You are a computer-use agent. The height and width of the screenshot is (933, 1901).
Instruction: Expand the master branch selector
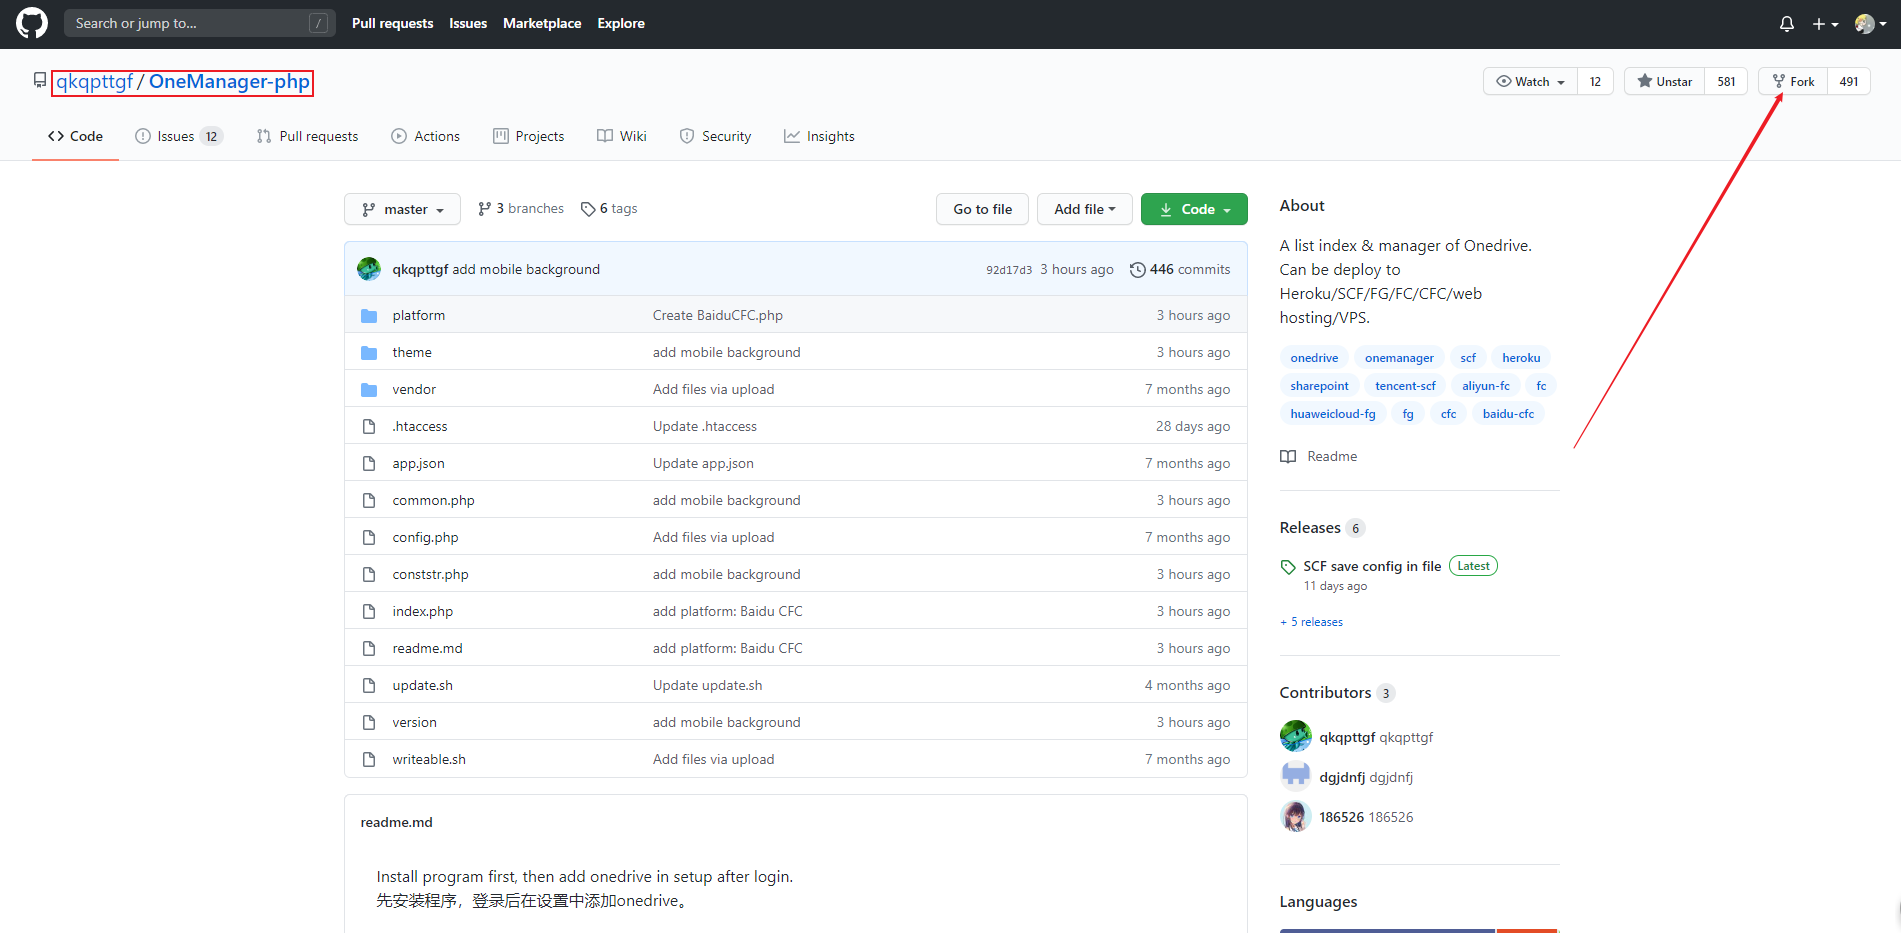[x=402, y=209]
